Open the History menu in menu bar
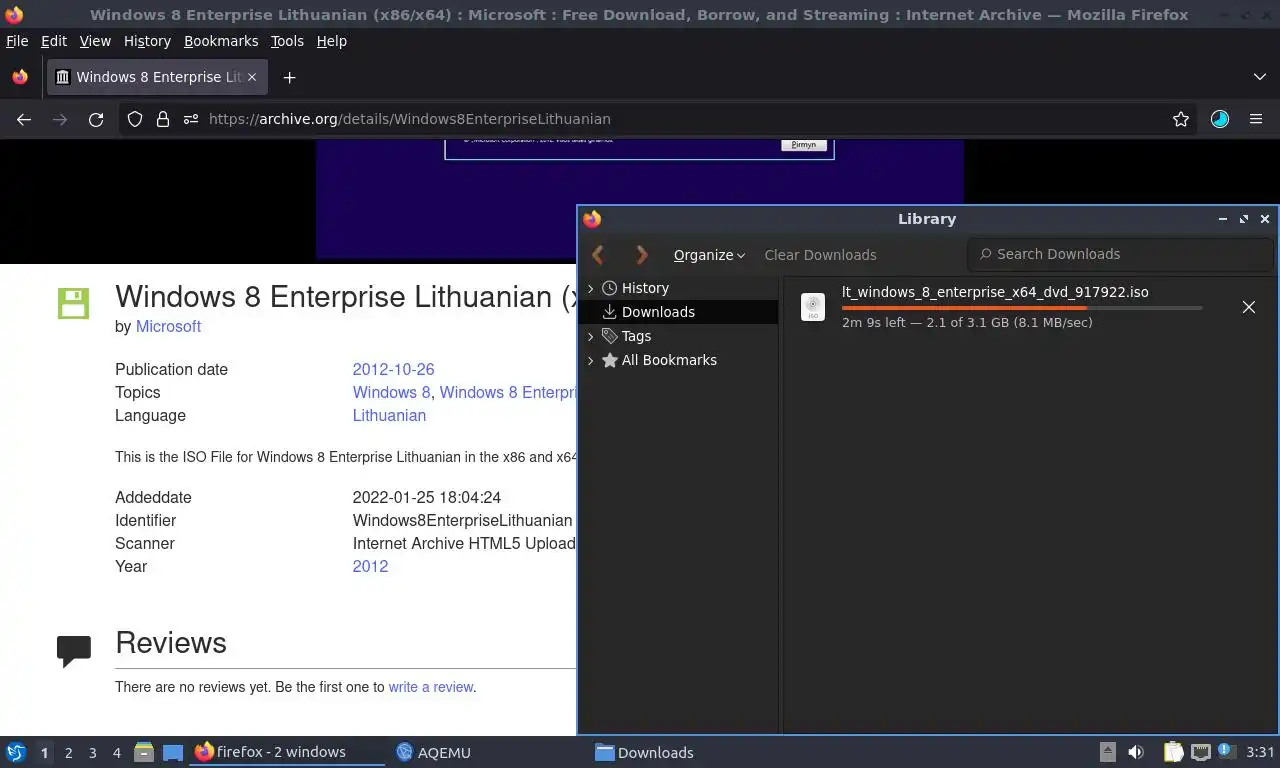The height and width of the screenshot is (768, 1280). click(147, 41)
